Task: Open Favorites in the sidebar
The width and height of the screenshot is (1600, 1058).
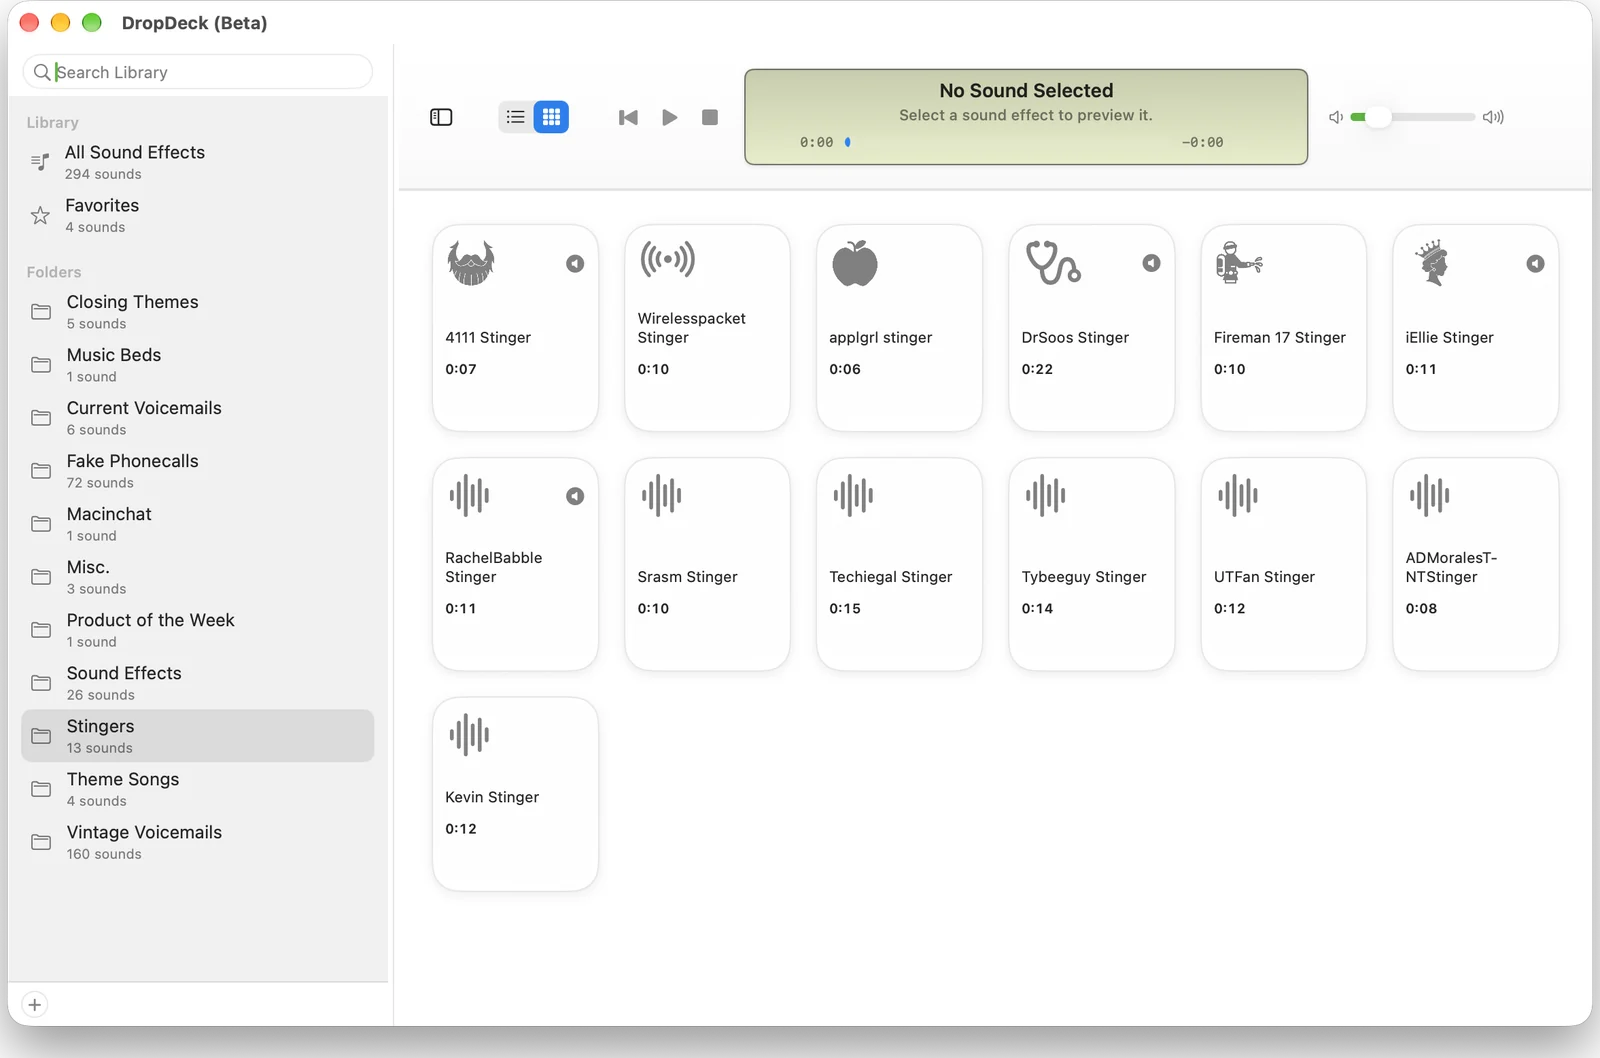Action: click(x=198, y=215)
